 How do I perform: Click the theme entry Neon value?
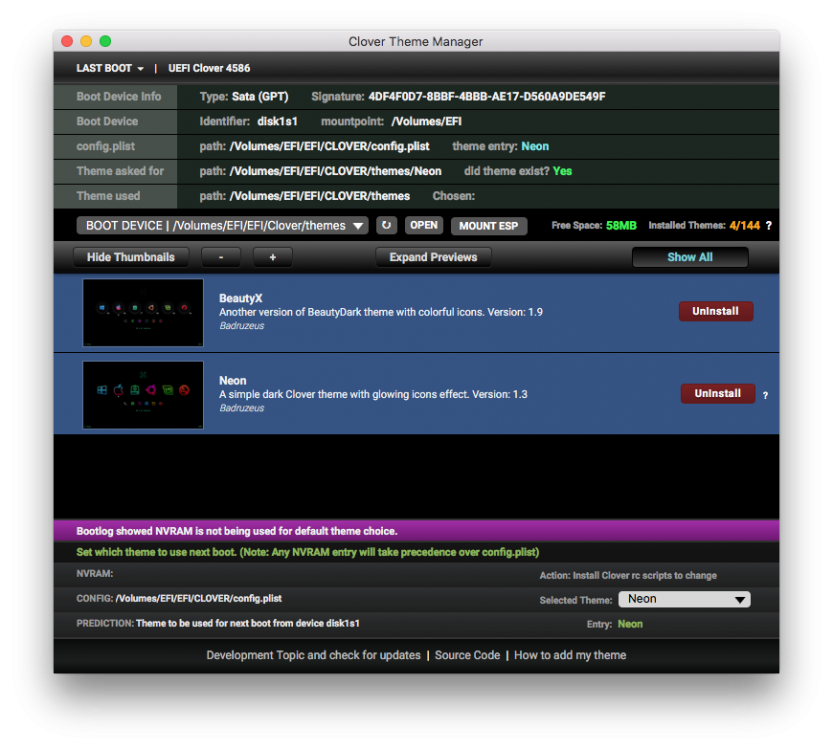tap(535, 147)
